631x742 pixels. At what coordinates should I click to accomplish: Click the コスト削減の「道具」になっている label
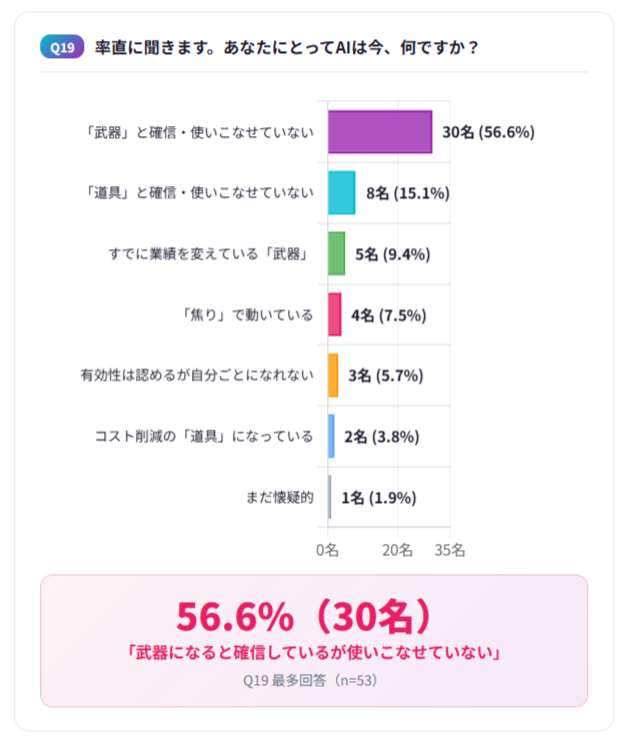204,437
